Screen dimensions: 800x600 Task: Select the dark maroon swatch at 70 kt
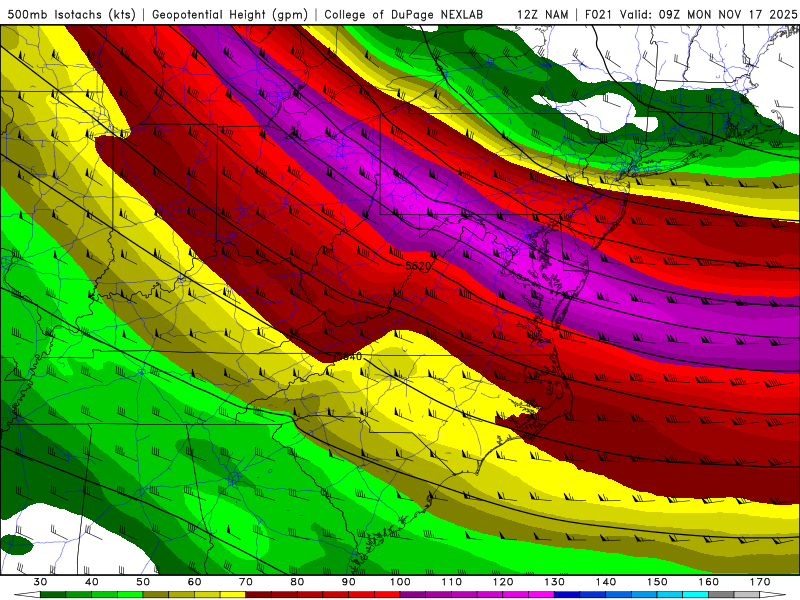click(258, 594)
